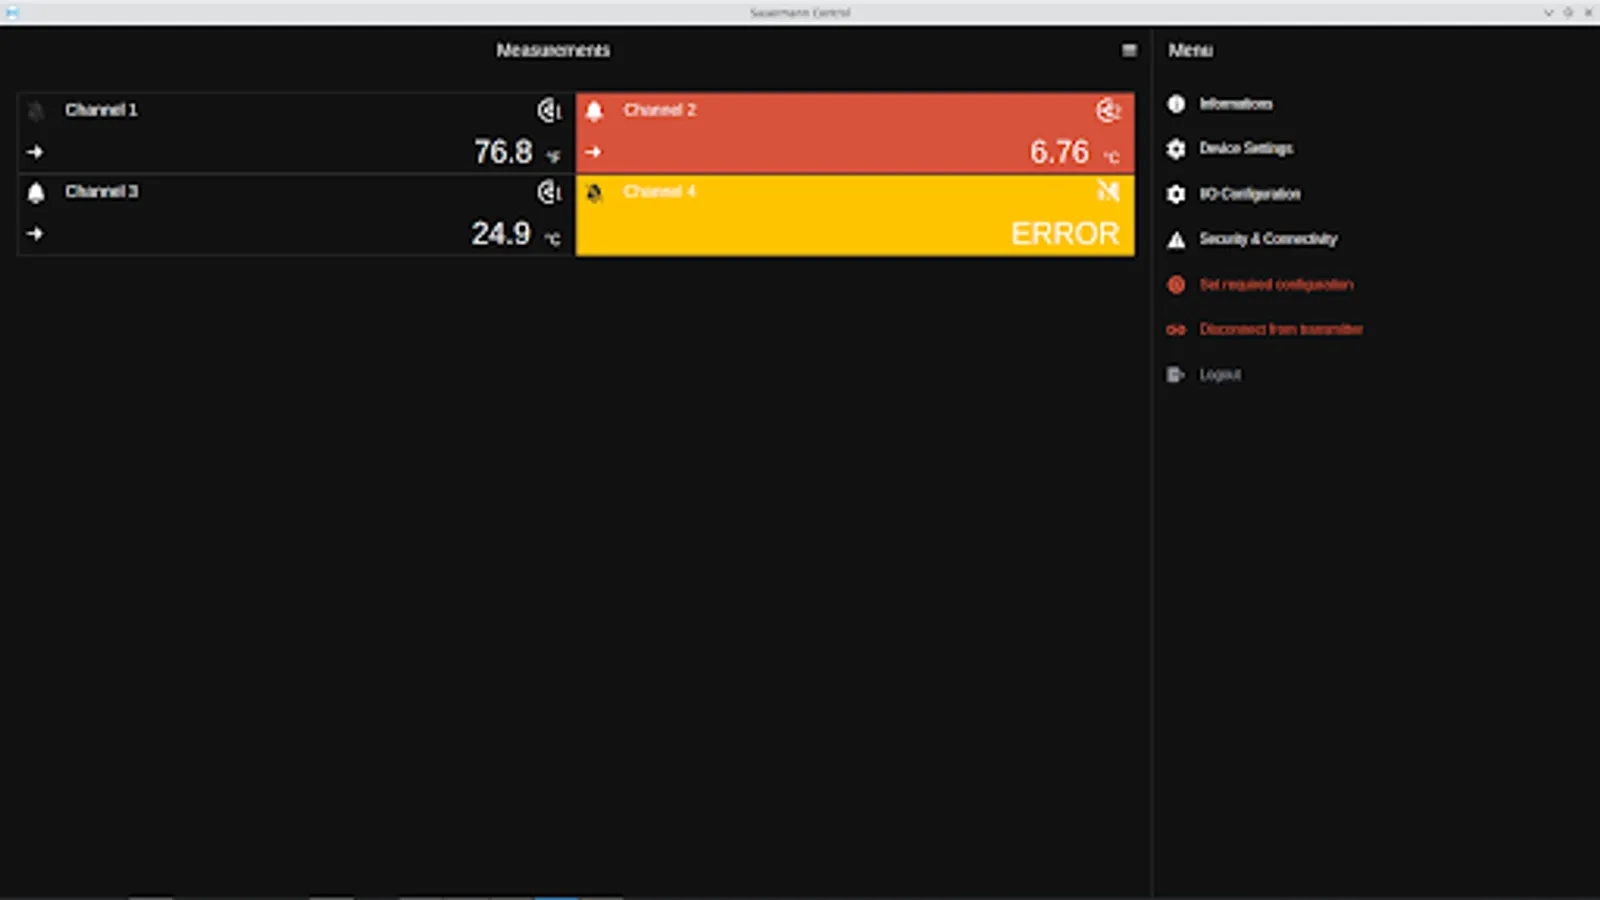Image resolution: width=1600 pixels, height=900 pixels.
Task: Open Security & Connectivity menu entry
Action: [1268, 239]
